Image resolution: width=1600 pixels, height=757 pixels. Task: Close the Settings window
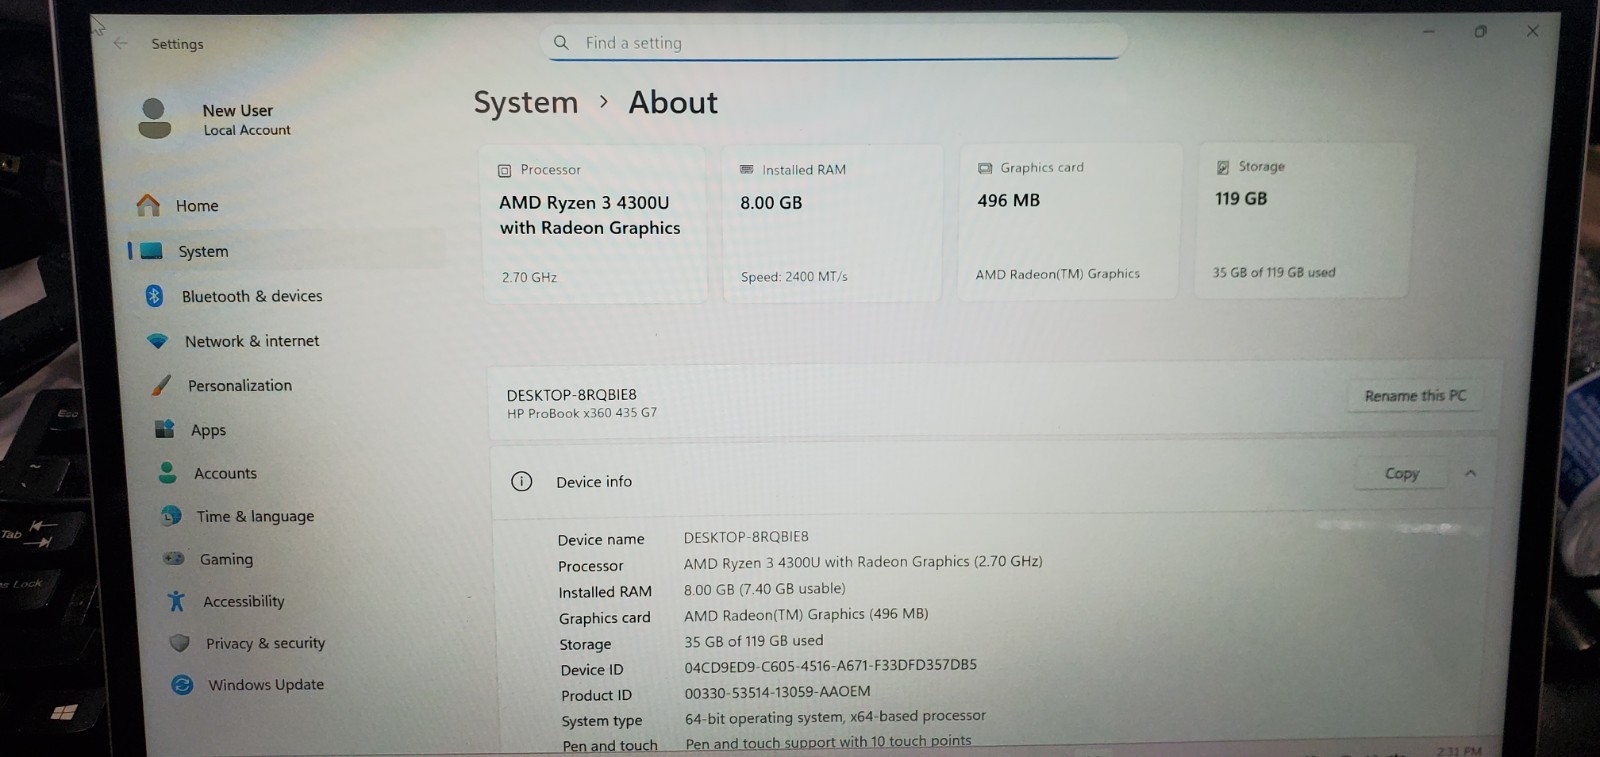point(1532,31)
